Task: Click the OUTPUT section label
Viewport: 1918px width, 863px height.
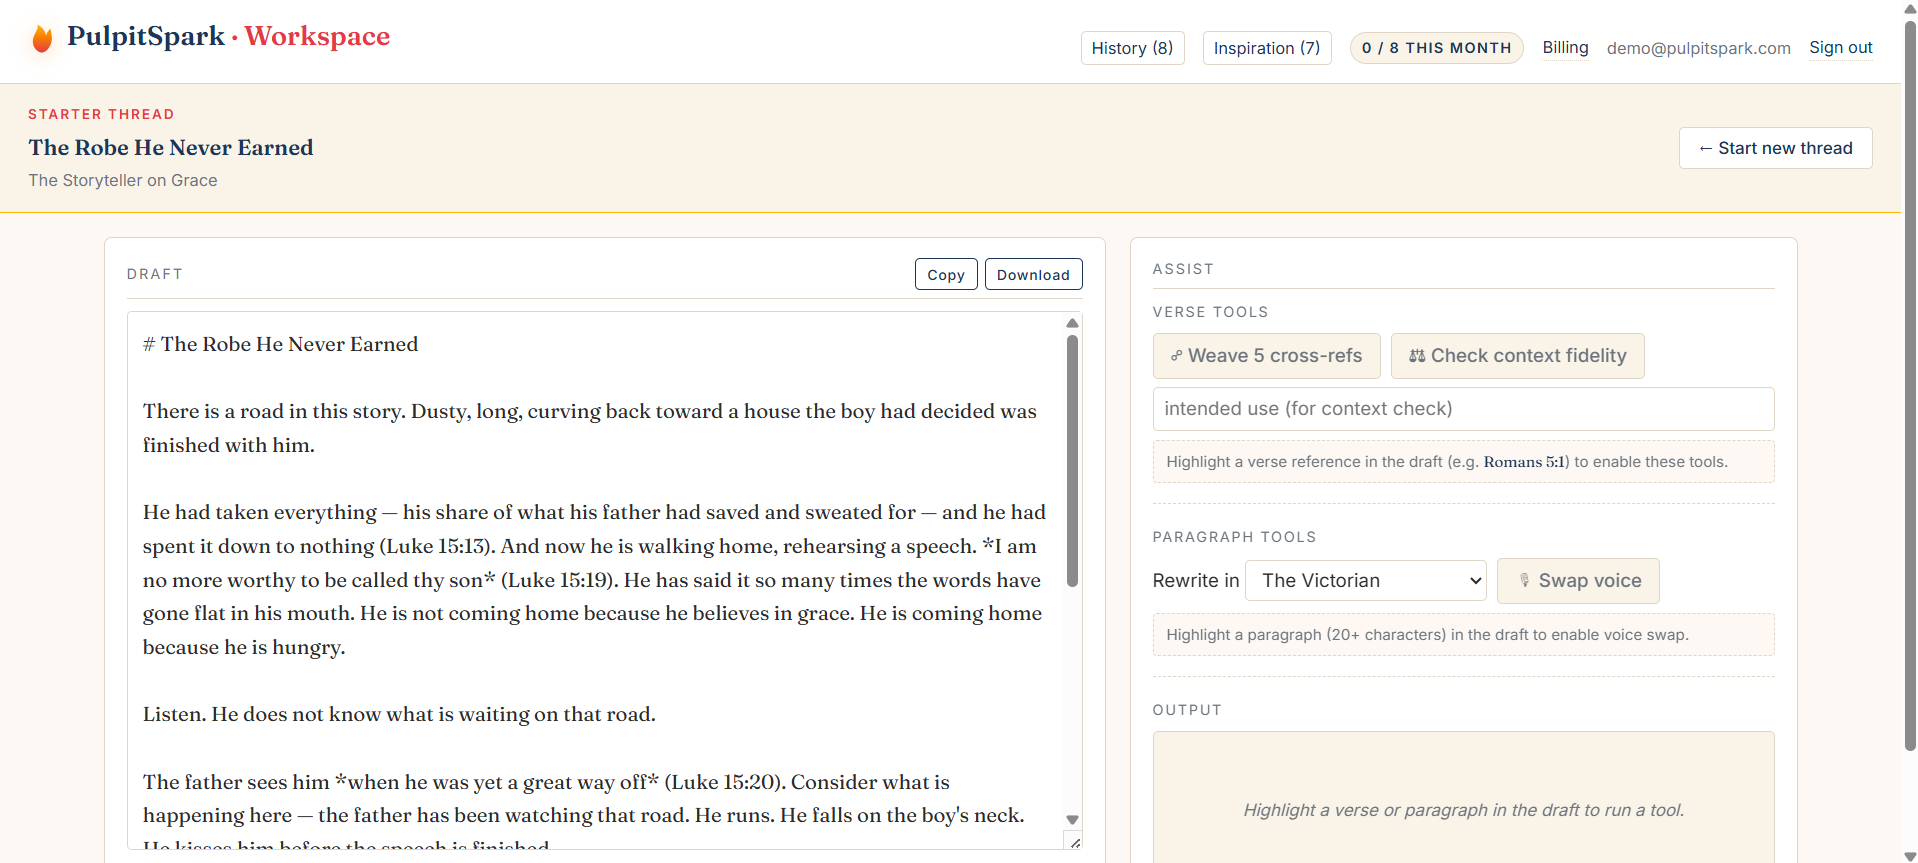Action: [x=1187, y=710]
